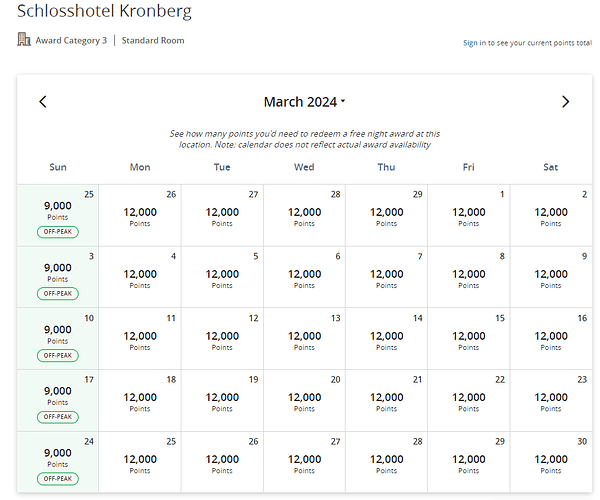Click the Sign in link
Image resolution: width=600 pixels, height=500 pixels.
pos(474,43)
